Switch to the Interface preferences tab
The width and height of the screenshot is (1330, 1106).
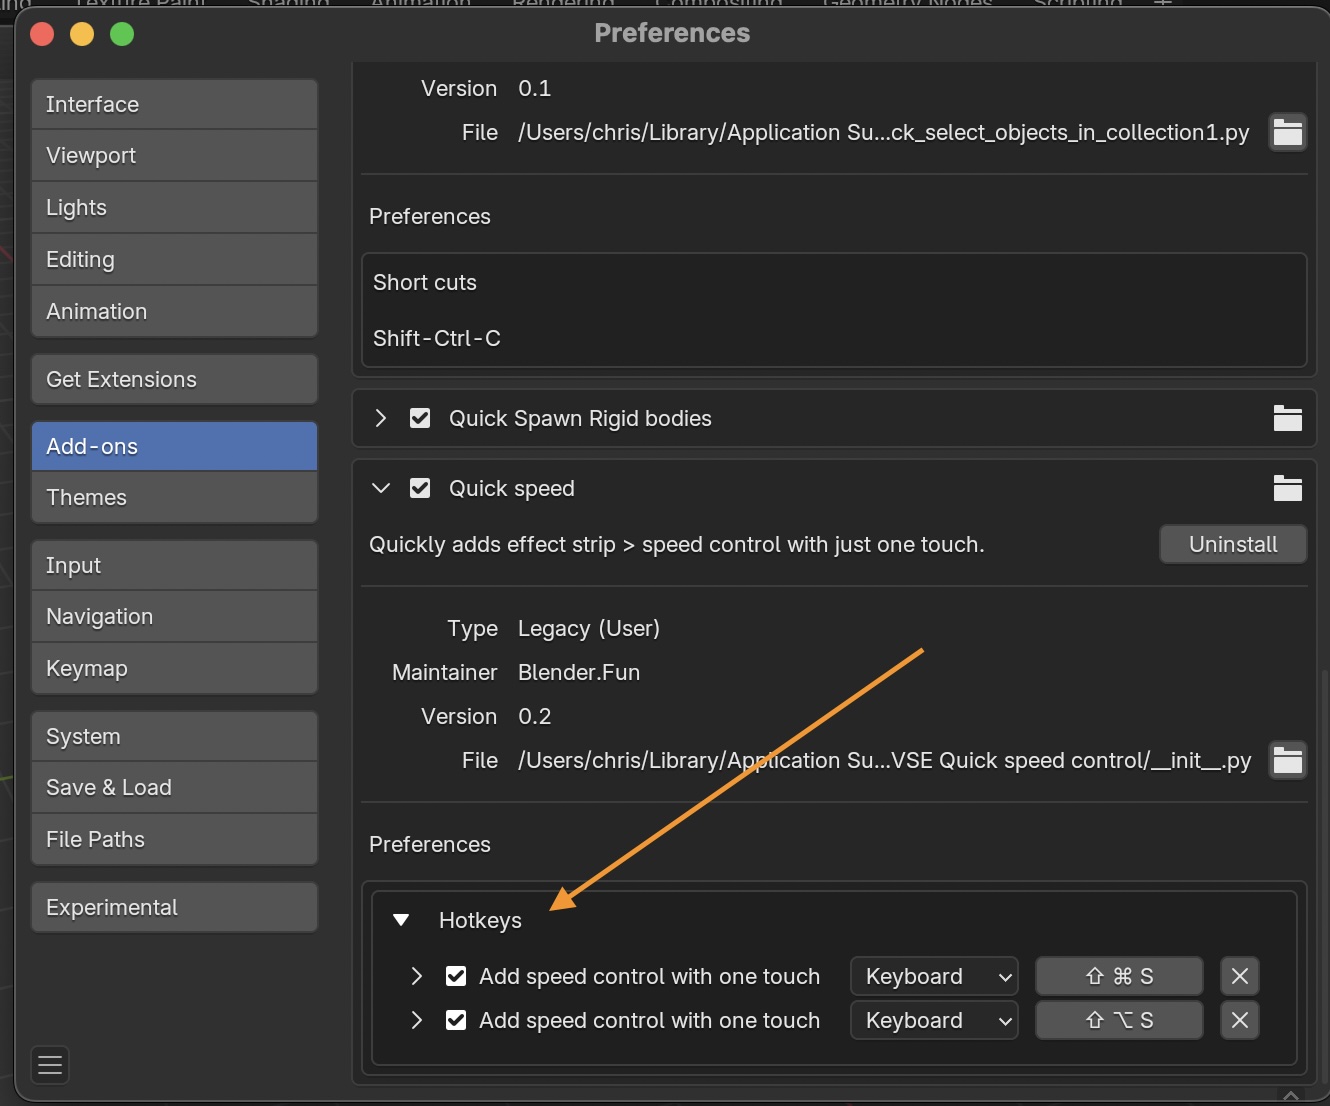coord(174,104)
